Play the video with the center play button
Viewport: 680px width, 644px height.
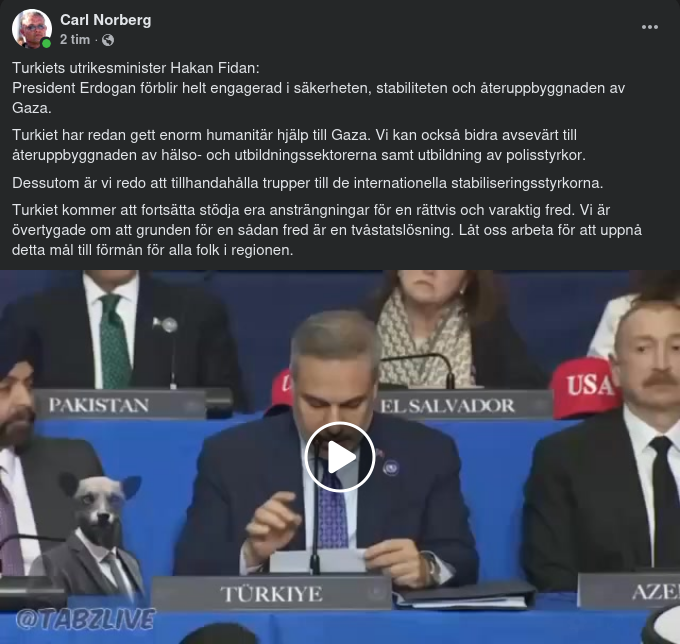click(x=339, y=457)
